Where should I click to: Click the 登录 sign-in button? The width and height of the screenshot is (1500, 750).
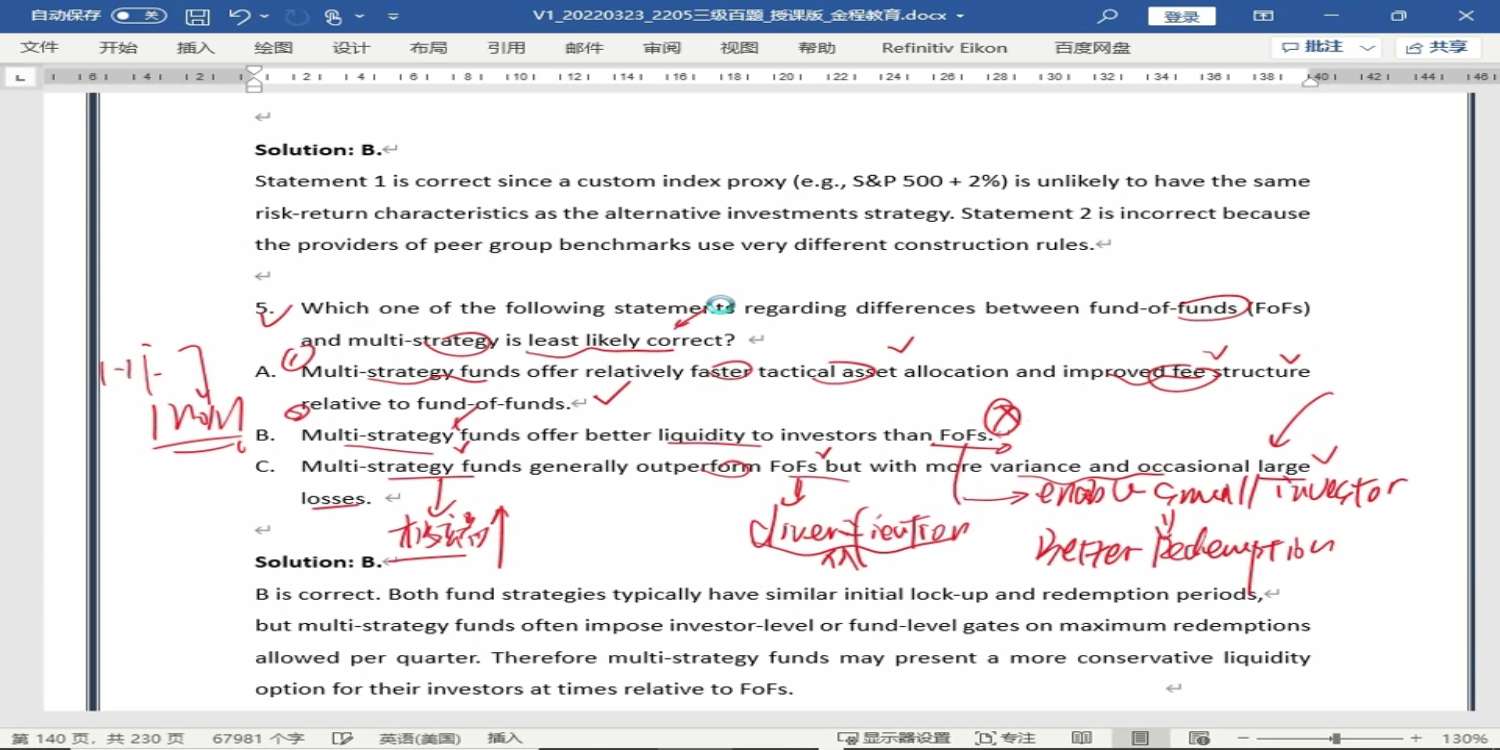(1181, 16)
